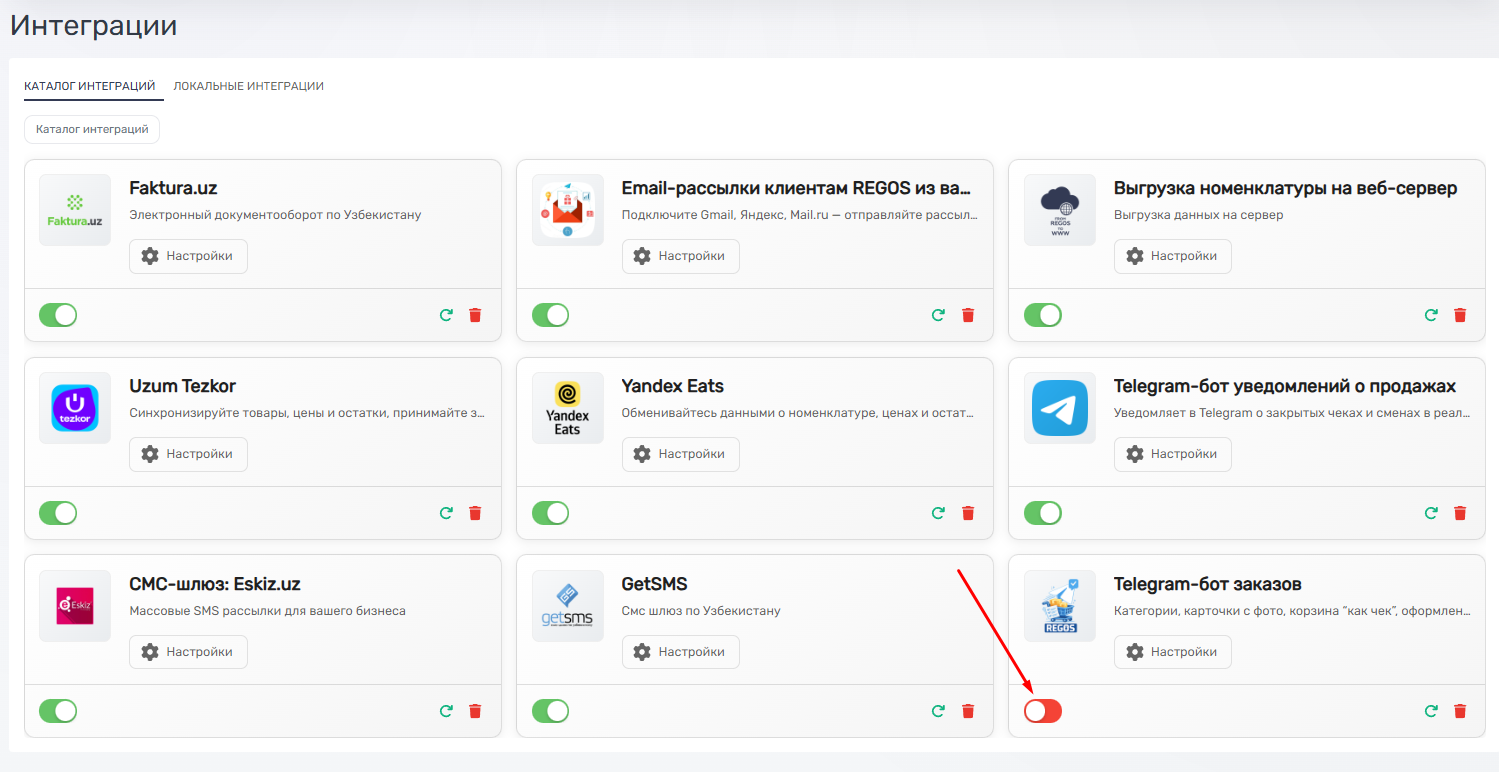Click trash icon on Email-рассылки card
The height and width of the screenshot is (772, 1499).
[967, 315]
